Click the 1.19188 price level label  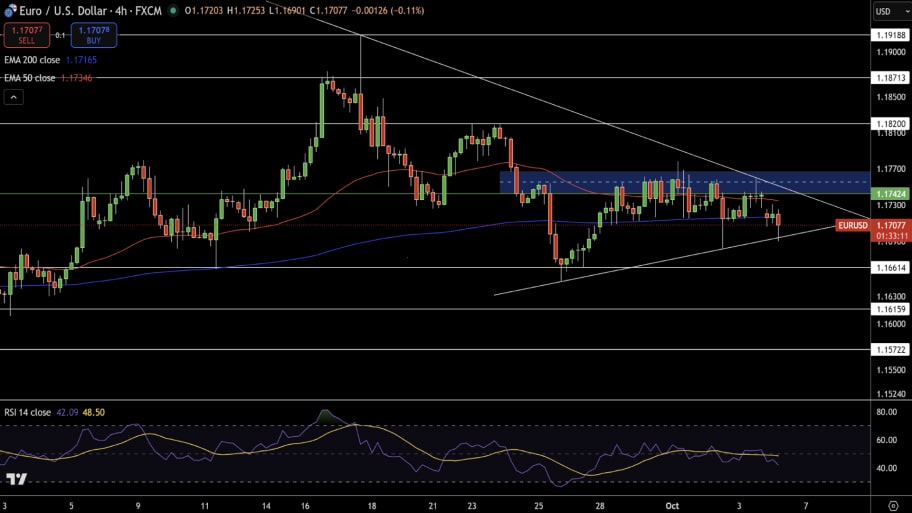point(890,35)
